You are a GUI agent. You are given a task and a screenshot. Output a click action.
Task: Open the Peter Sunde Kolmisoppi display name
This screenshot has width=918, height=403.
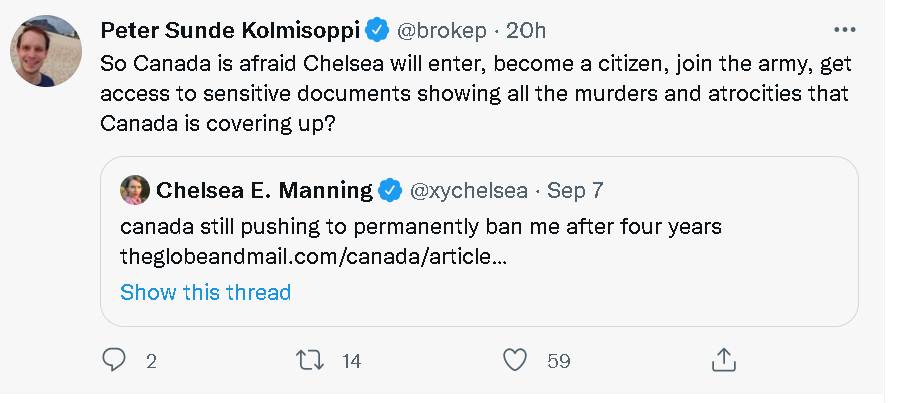coord(230,31)
